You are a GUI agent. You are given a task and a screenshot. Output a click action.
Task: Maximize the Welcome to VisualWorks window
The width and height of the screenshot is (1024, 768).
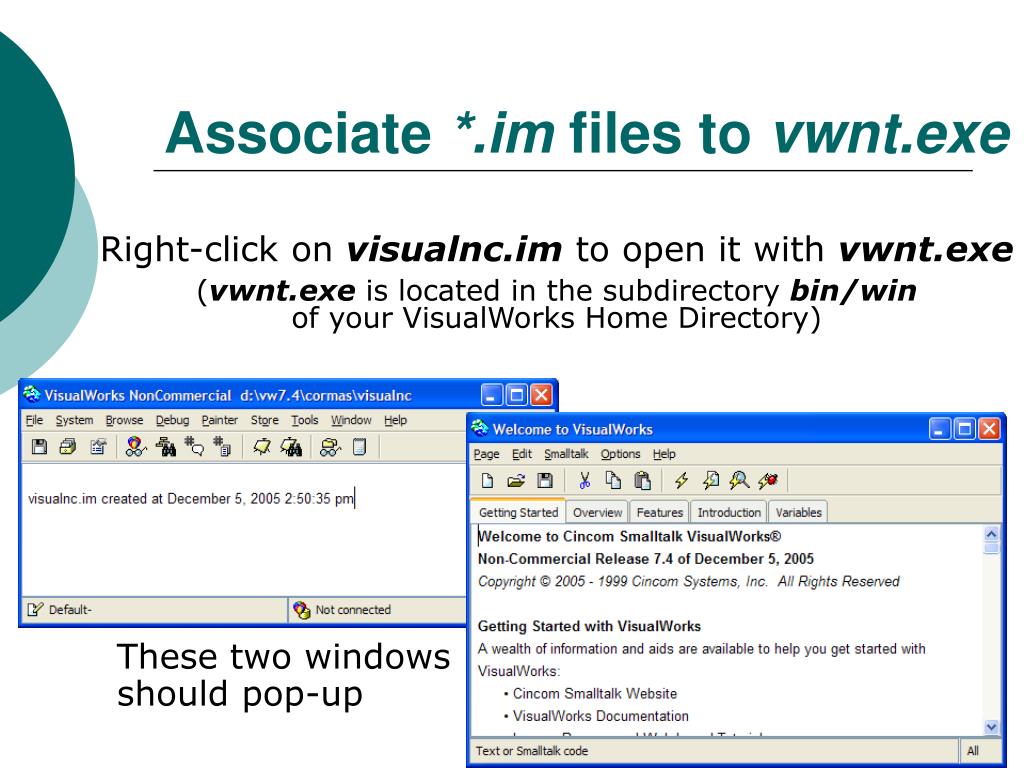pos(965,428)
